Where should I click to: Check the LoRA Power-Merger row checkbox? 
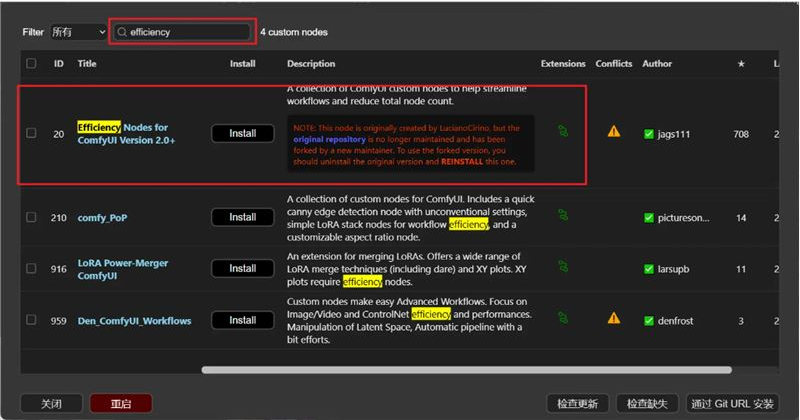(x=31, y=268)
